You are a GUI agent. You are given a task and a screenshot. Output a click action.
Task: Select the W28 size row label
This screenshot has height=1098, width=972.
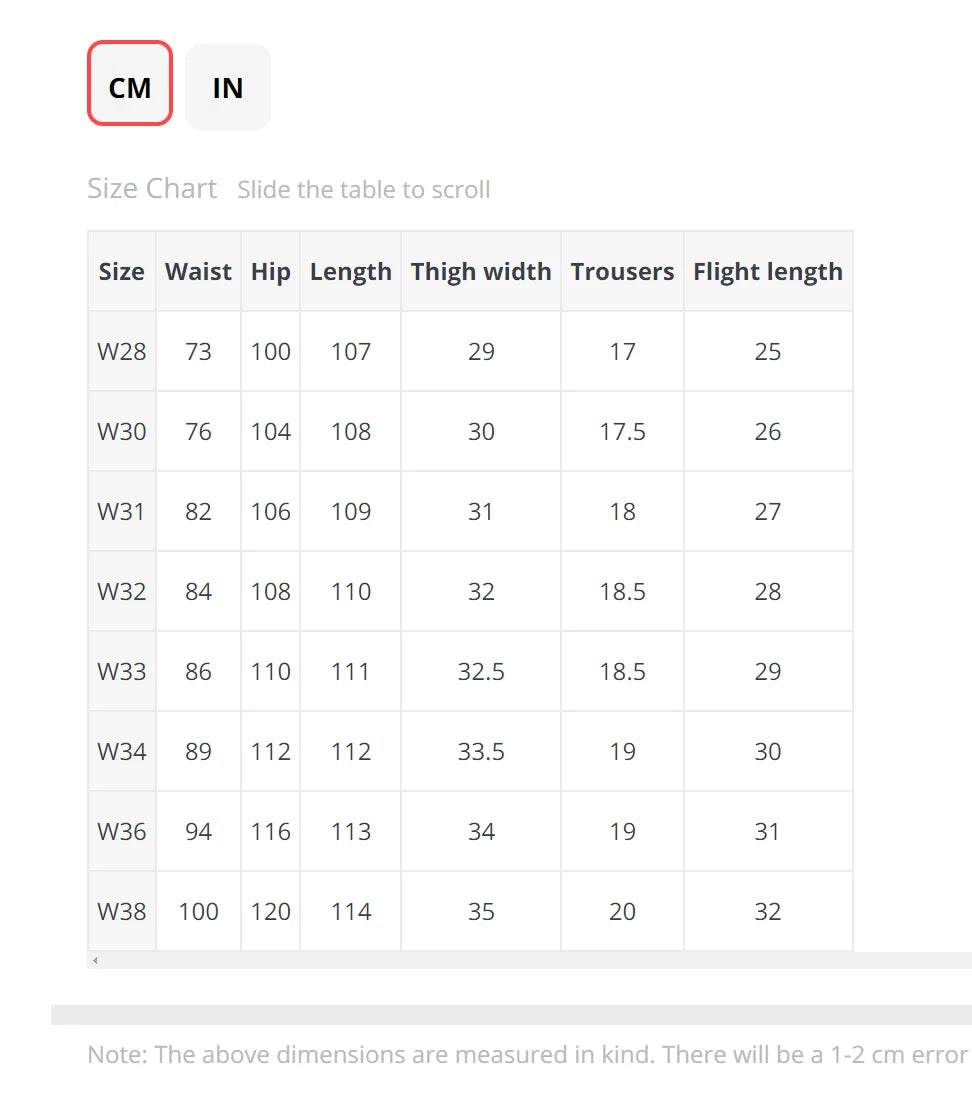pos(122,352)
